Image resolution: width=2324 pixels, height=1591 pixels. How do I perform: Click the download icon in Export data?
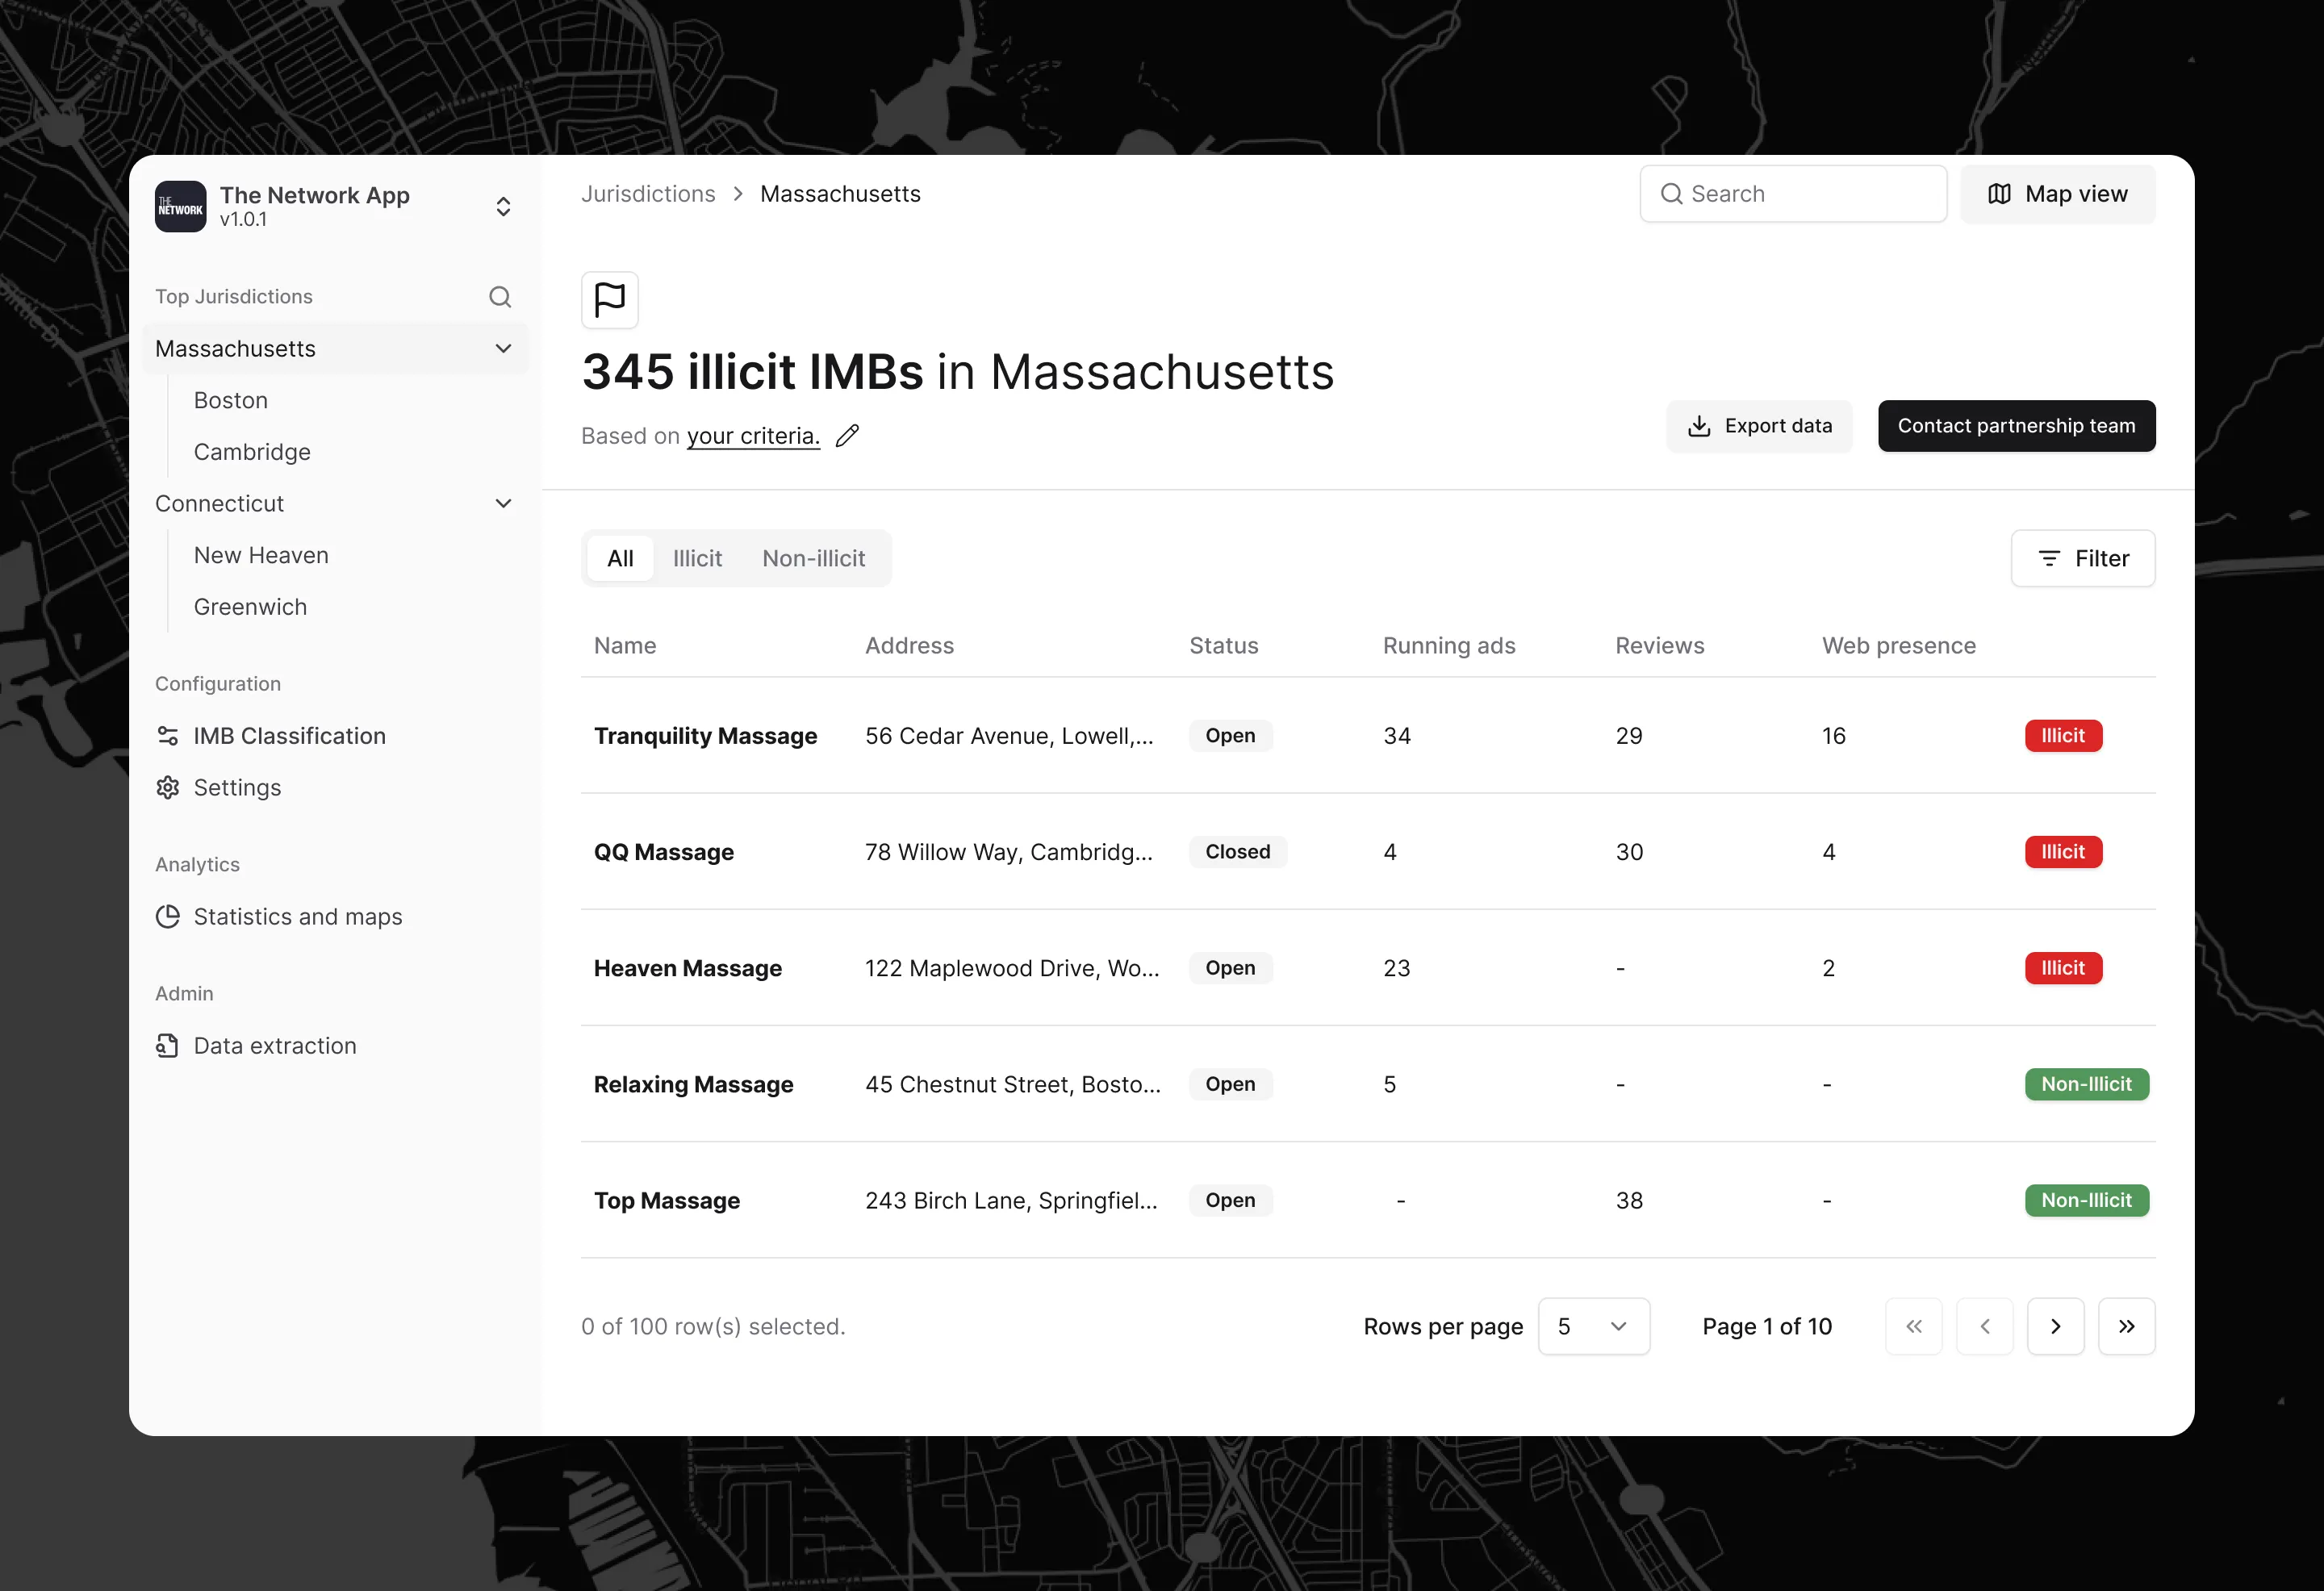tap(1698, 426)
